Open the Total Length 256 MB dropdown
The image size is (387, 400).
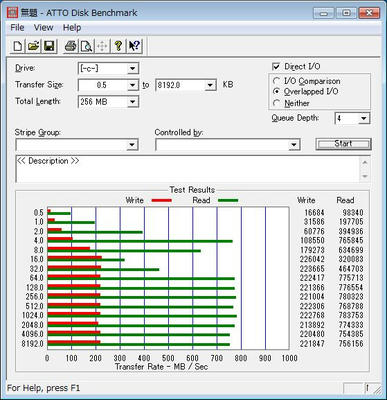(x=133, y=102)
